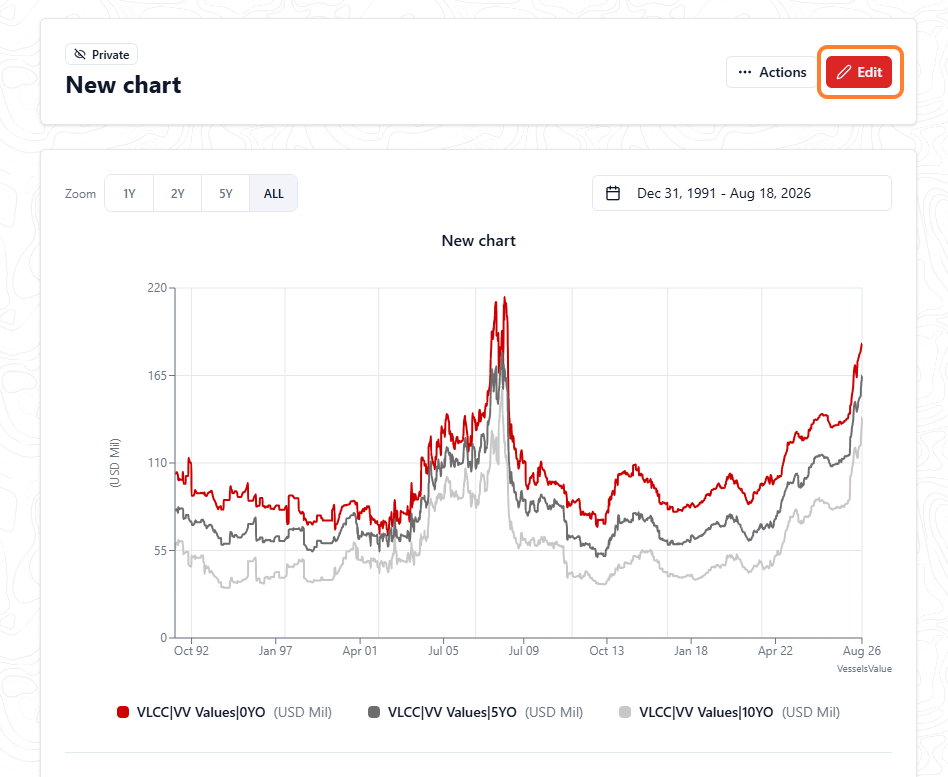Click the "Apr 22" x-axis label
This screenshot has height=777, width=948.
(775, 651)
